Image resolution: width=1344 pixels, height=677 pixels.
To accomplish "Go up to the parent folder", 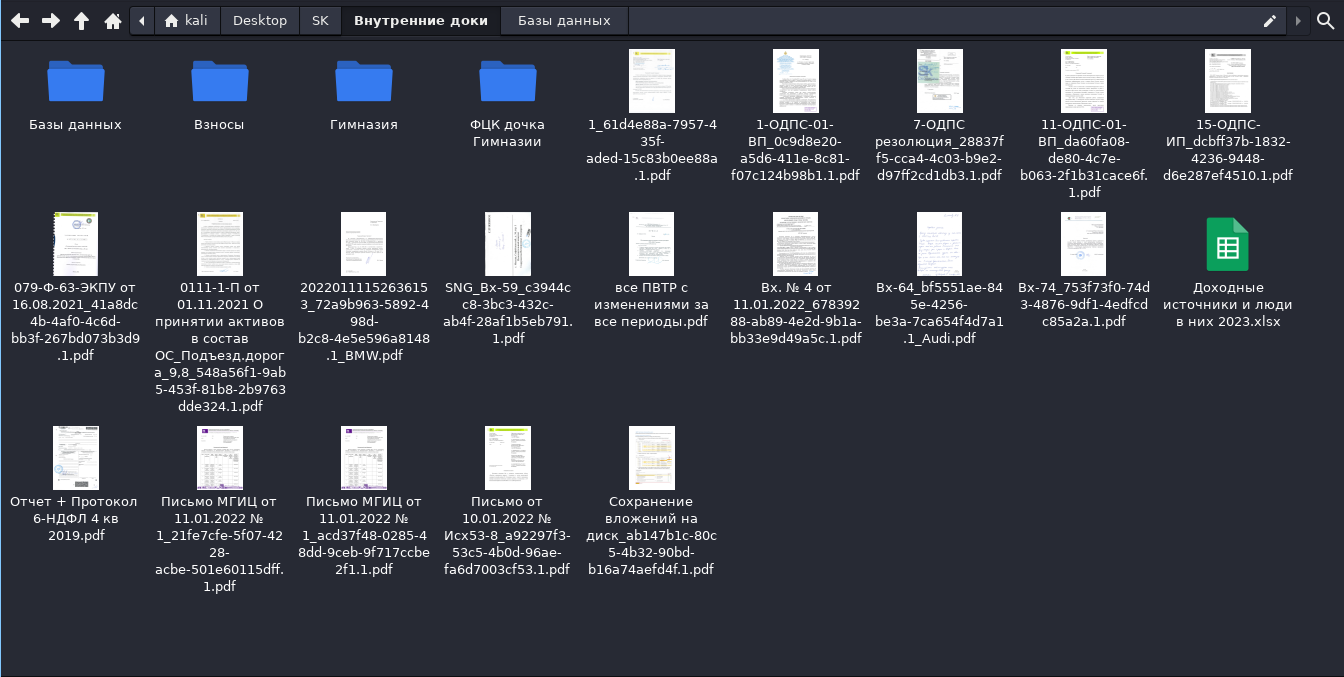I will (82, 20).
